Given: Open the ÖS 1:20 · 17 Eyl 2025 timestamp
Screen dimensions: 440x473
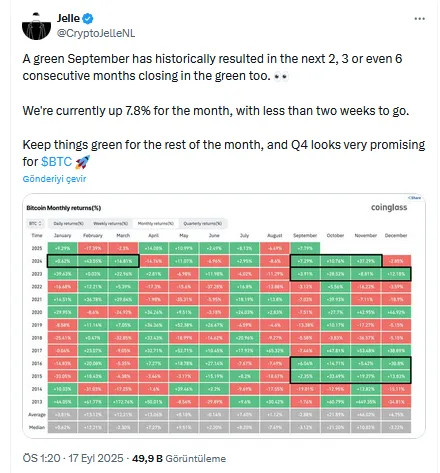Looking at the screenshot, I should click(73, 458).
